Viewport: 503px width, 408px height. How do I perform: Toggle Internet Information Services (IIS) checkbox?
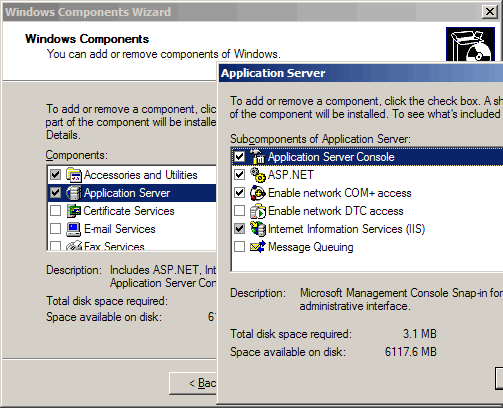coord(239,228)
